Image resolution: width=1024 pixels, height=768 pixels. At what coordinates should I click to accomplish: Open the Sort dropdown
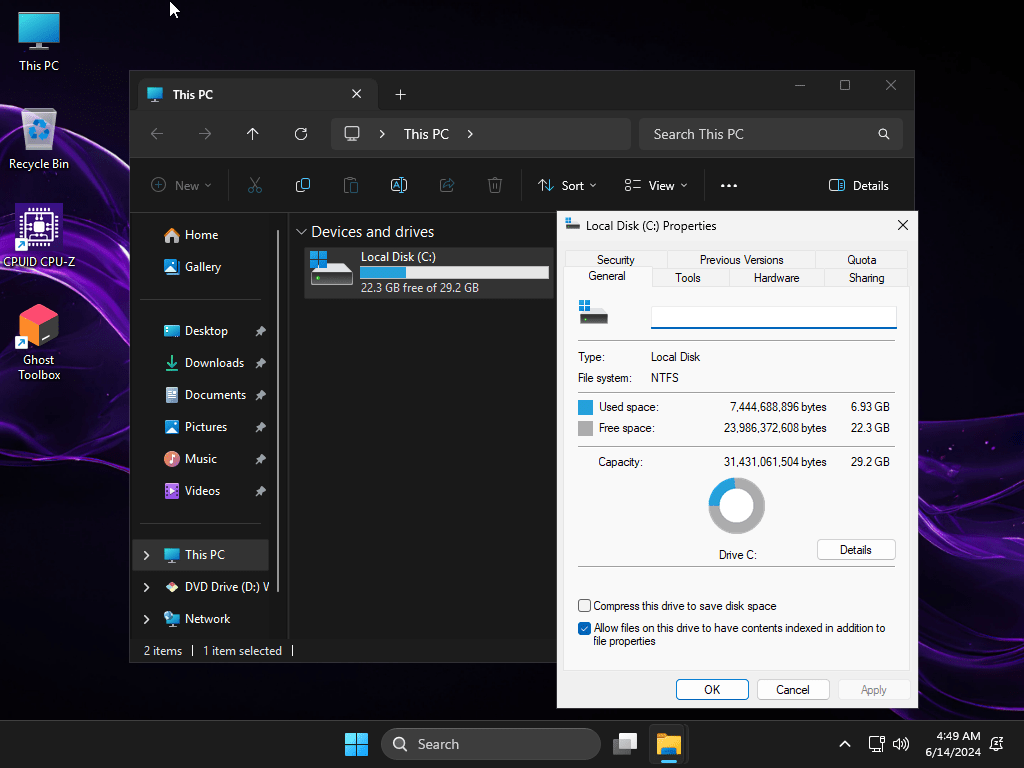[x=567, y=185]
